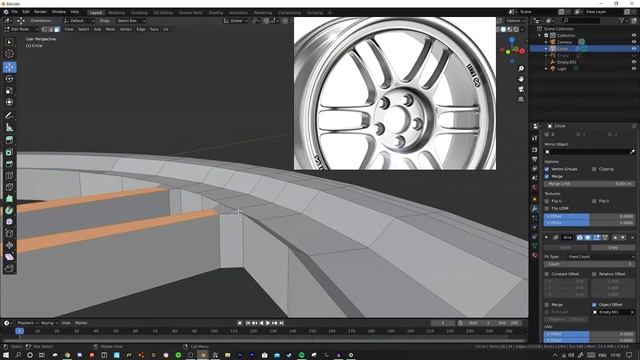Select the Scale tool in left toolbar
Screen dimensions: 640x360
9,91
